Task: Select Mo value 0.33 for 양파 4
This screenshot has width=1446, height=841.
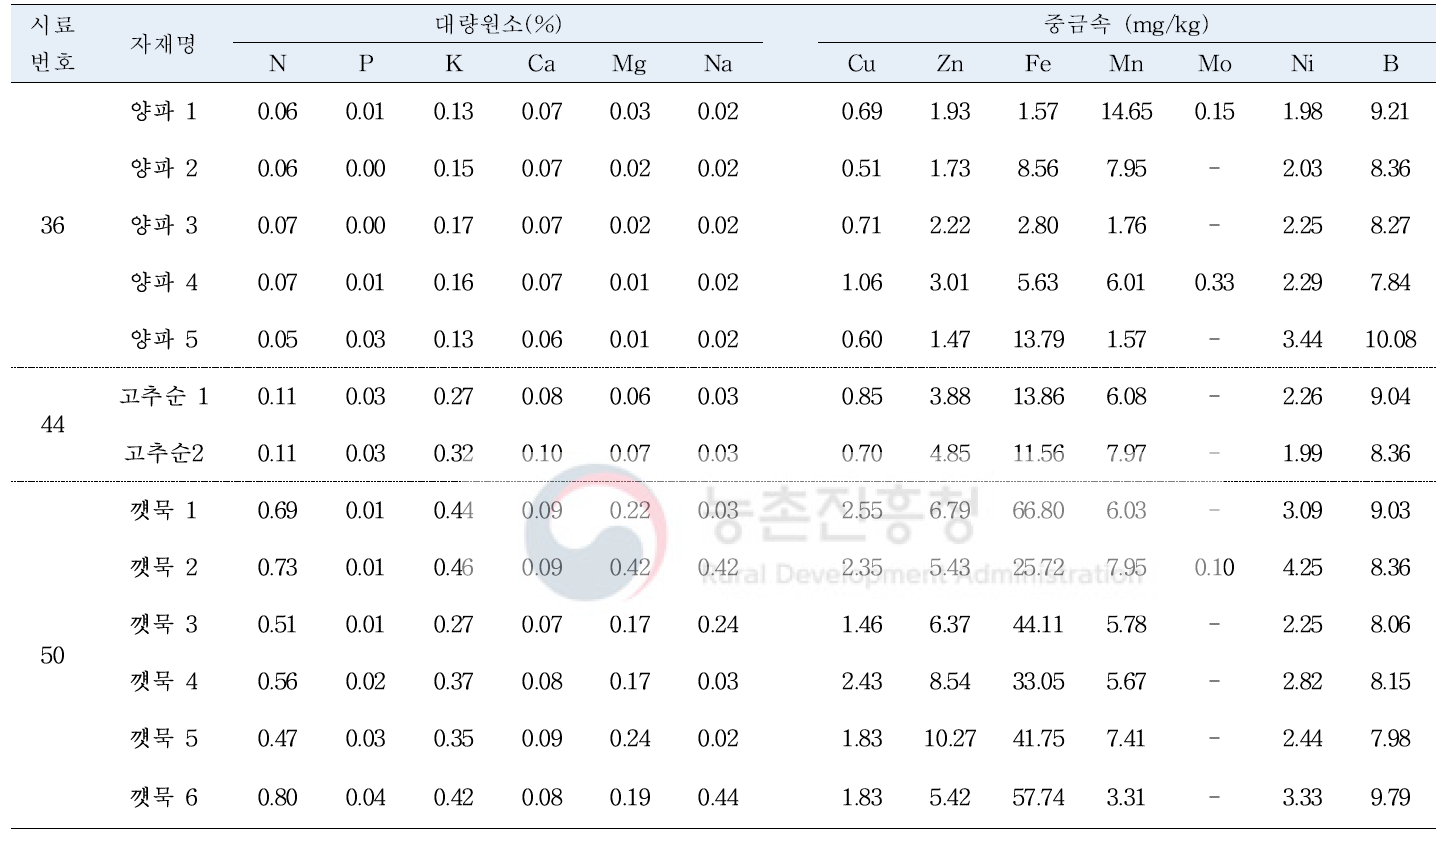Action: 1214,283
